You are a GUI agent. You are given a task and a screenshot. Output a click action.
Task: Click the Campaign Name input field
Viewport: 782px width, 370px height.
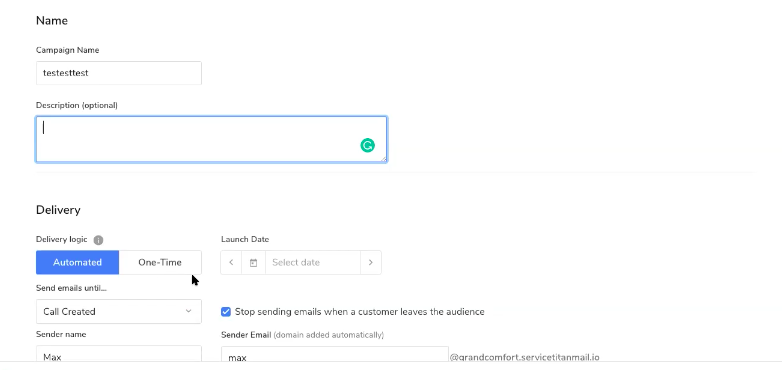pyautogui.click(x=119, y=73)
